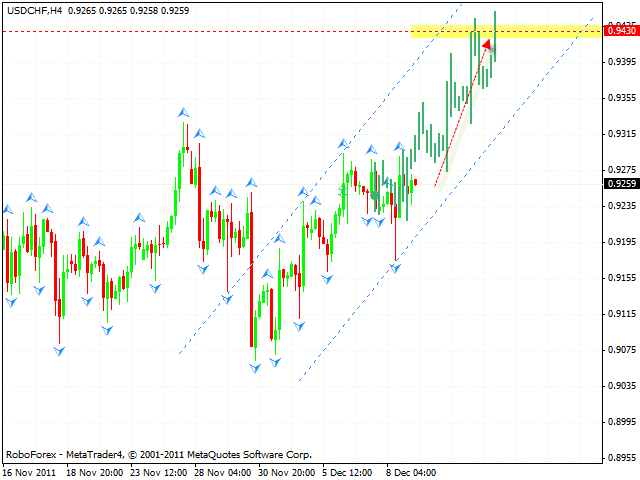Image resolution: width=640 pixels, height=480 pixels.
Task: Click the 0.9035 price axis label
Action: (622, 385)
